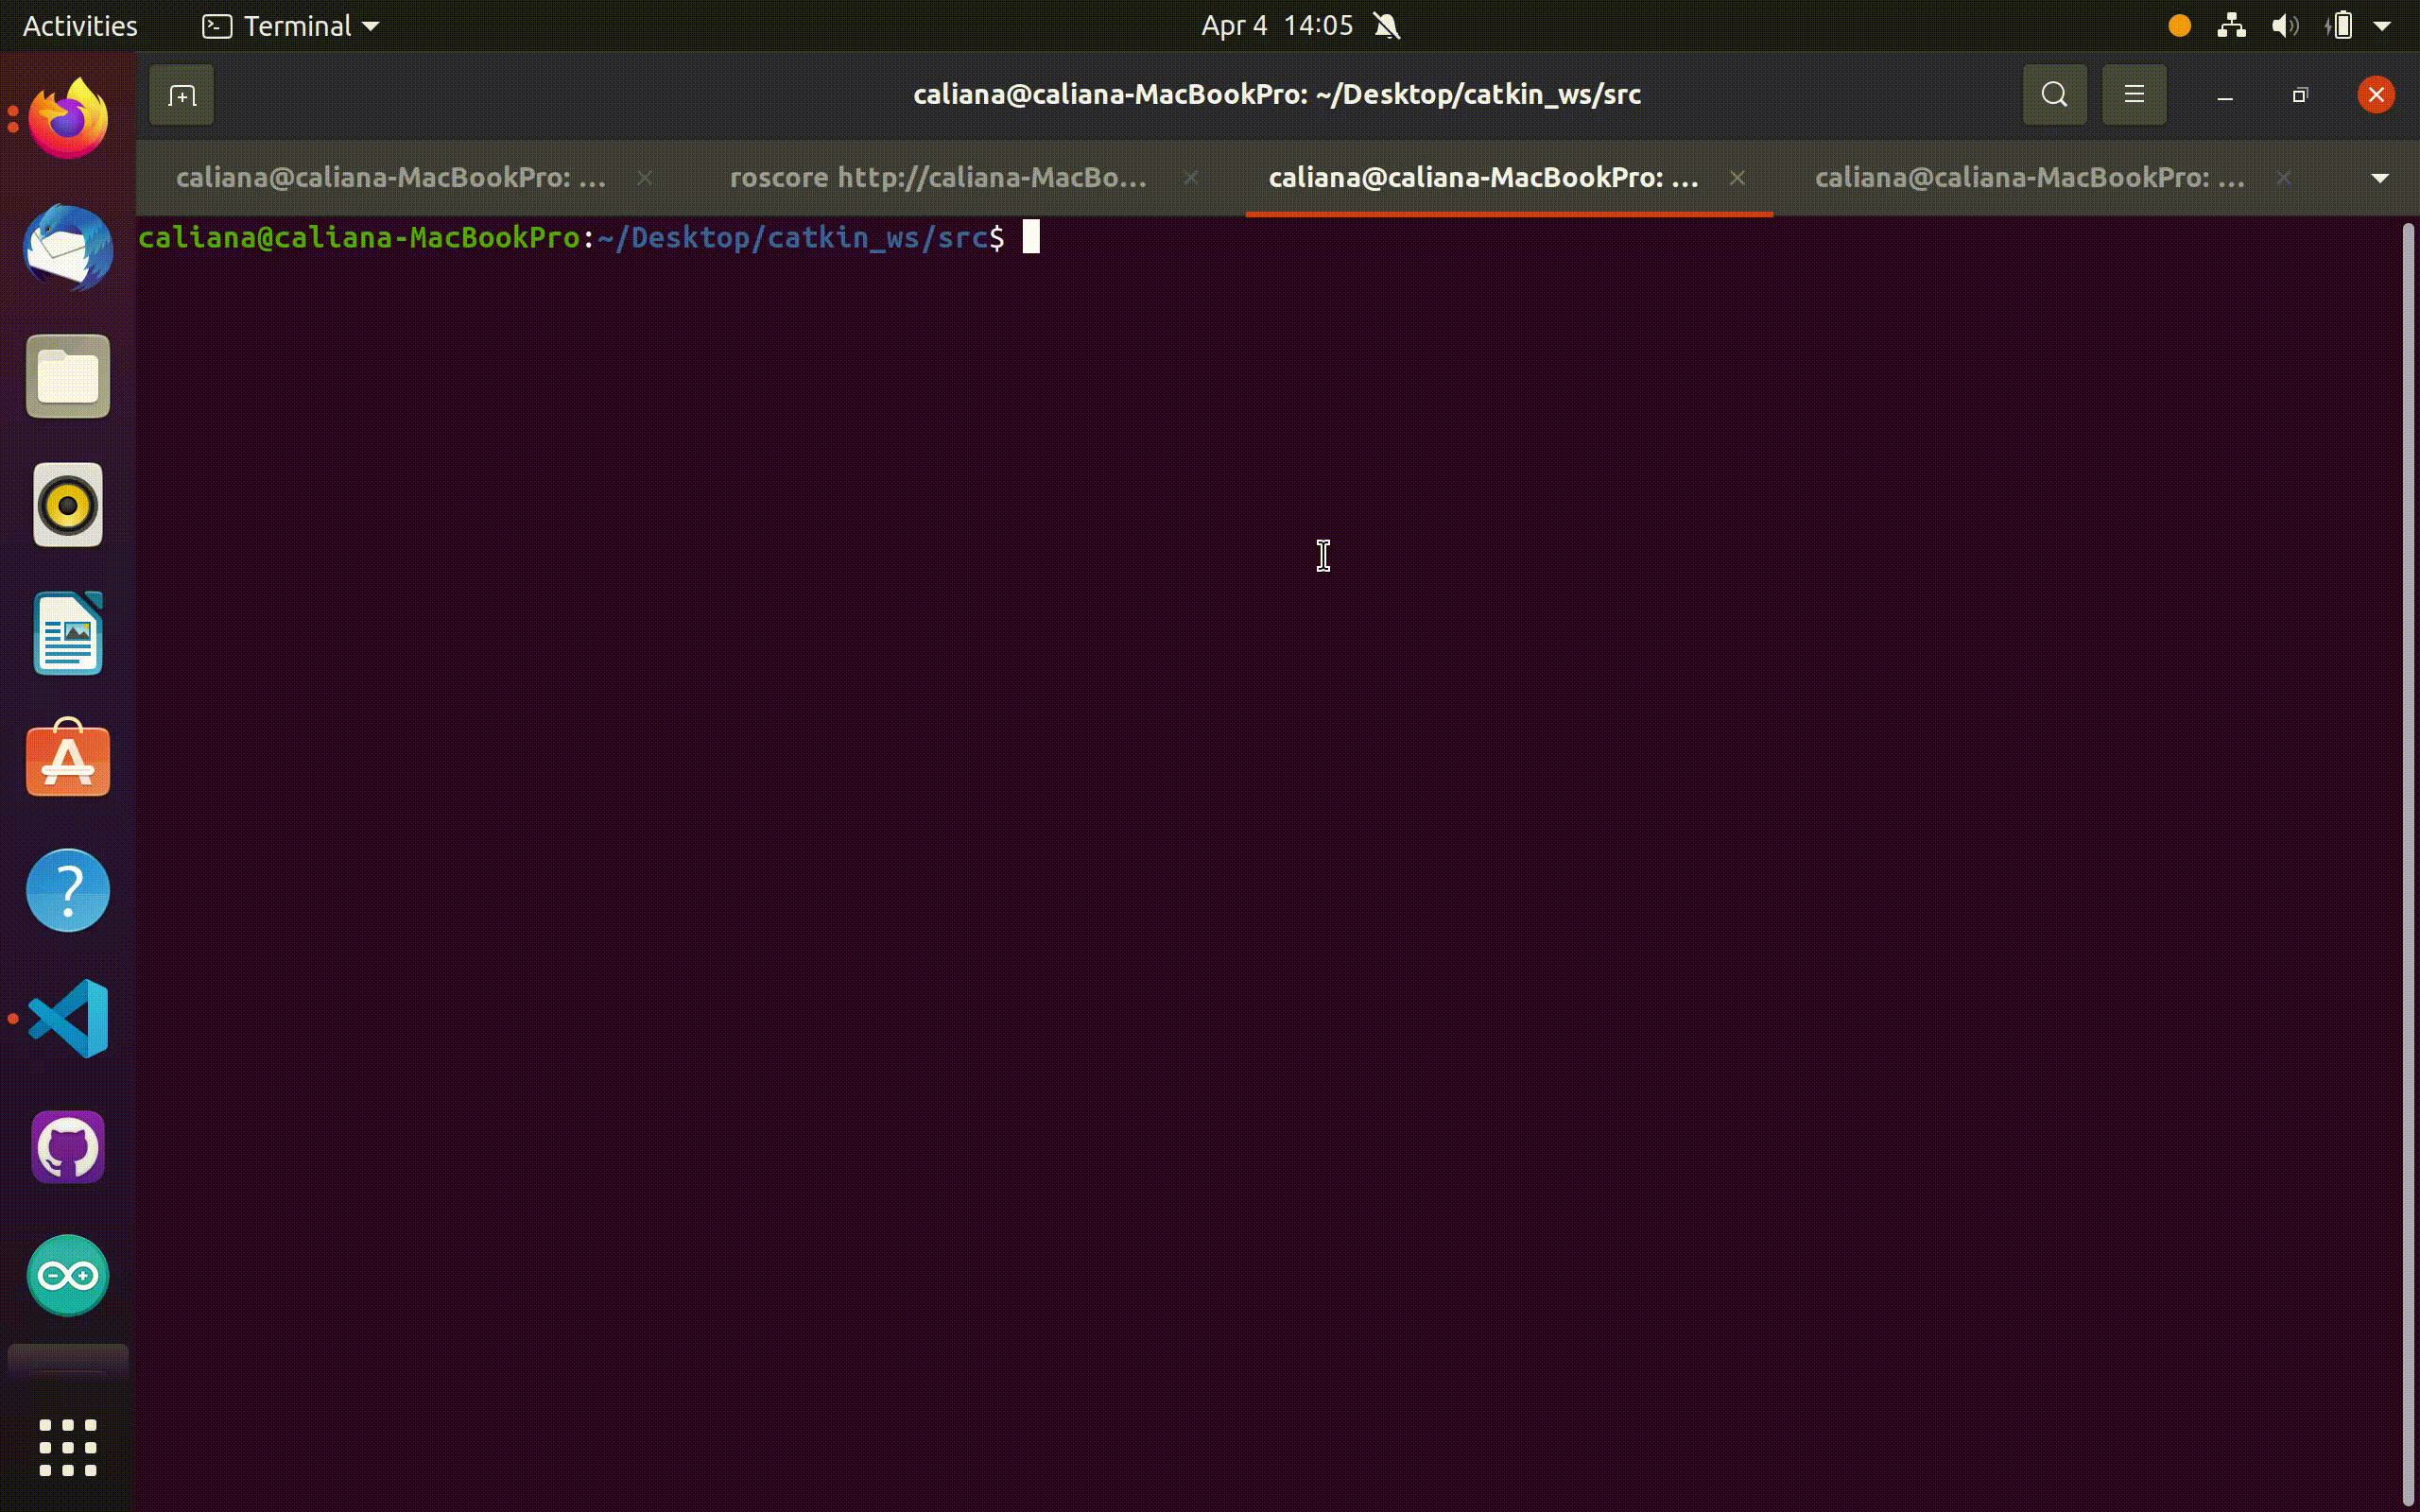The image size is (2420, 1512).
Task: Switch to the roscore terminal tab
Action: (938, 178)
